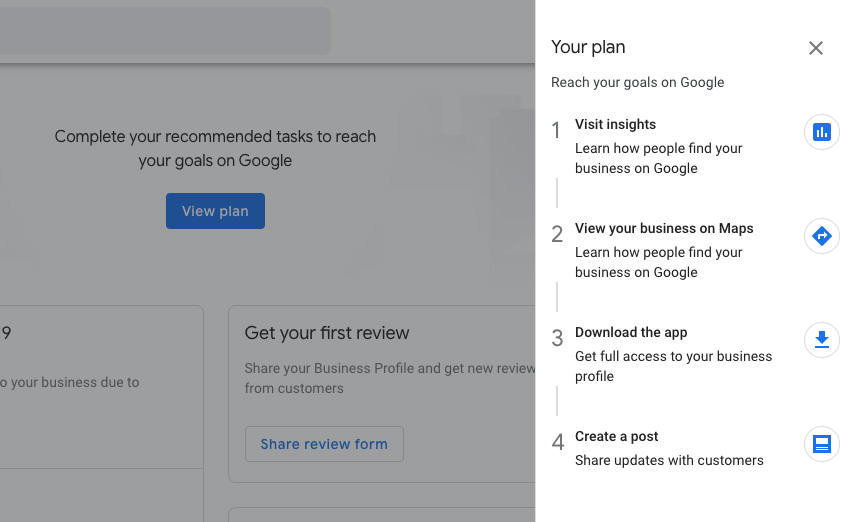Click the Share review form button
Image resolution: width=853 pixels, height=522 pixels.
coord(324,444)
